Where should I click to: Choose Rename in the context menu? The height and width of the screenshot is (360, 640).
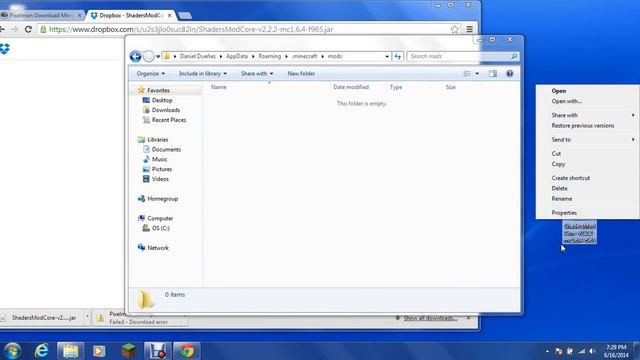tap(562, 199)
